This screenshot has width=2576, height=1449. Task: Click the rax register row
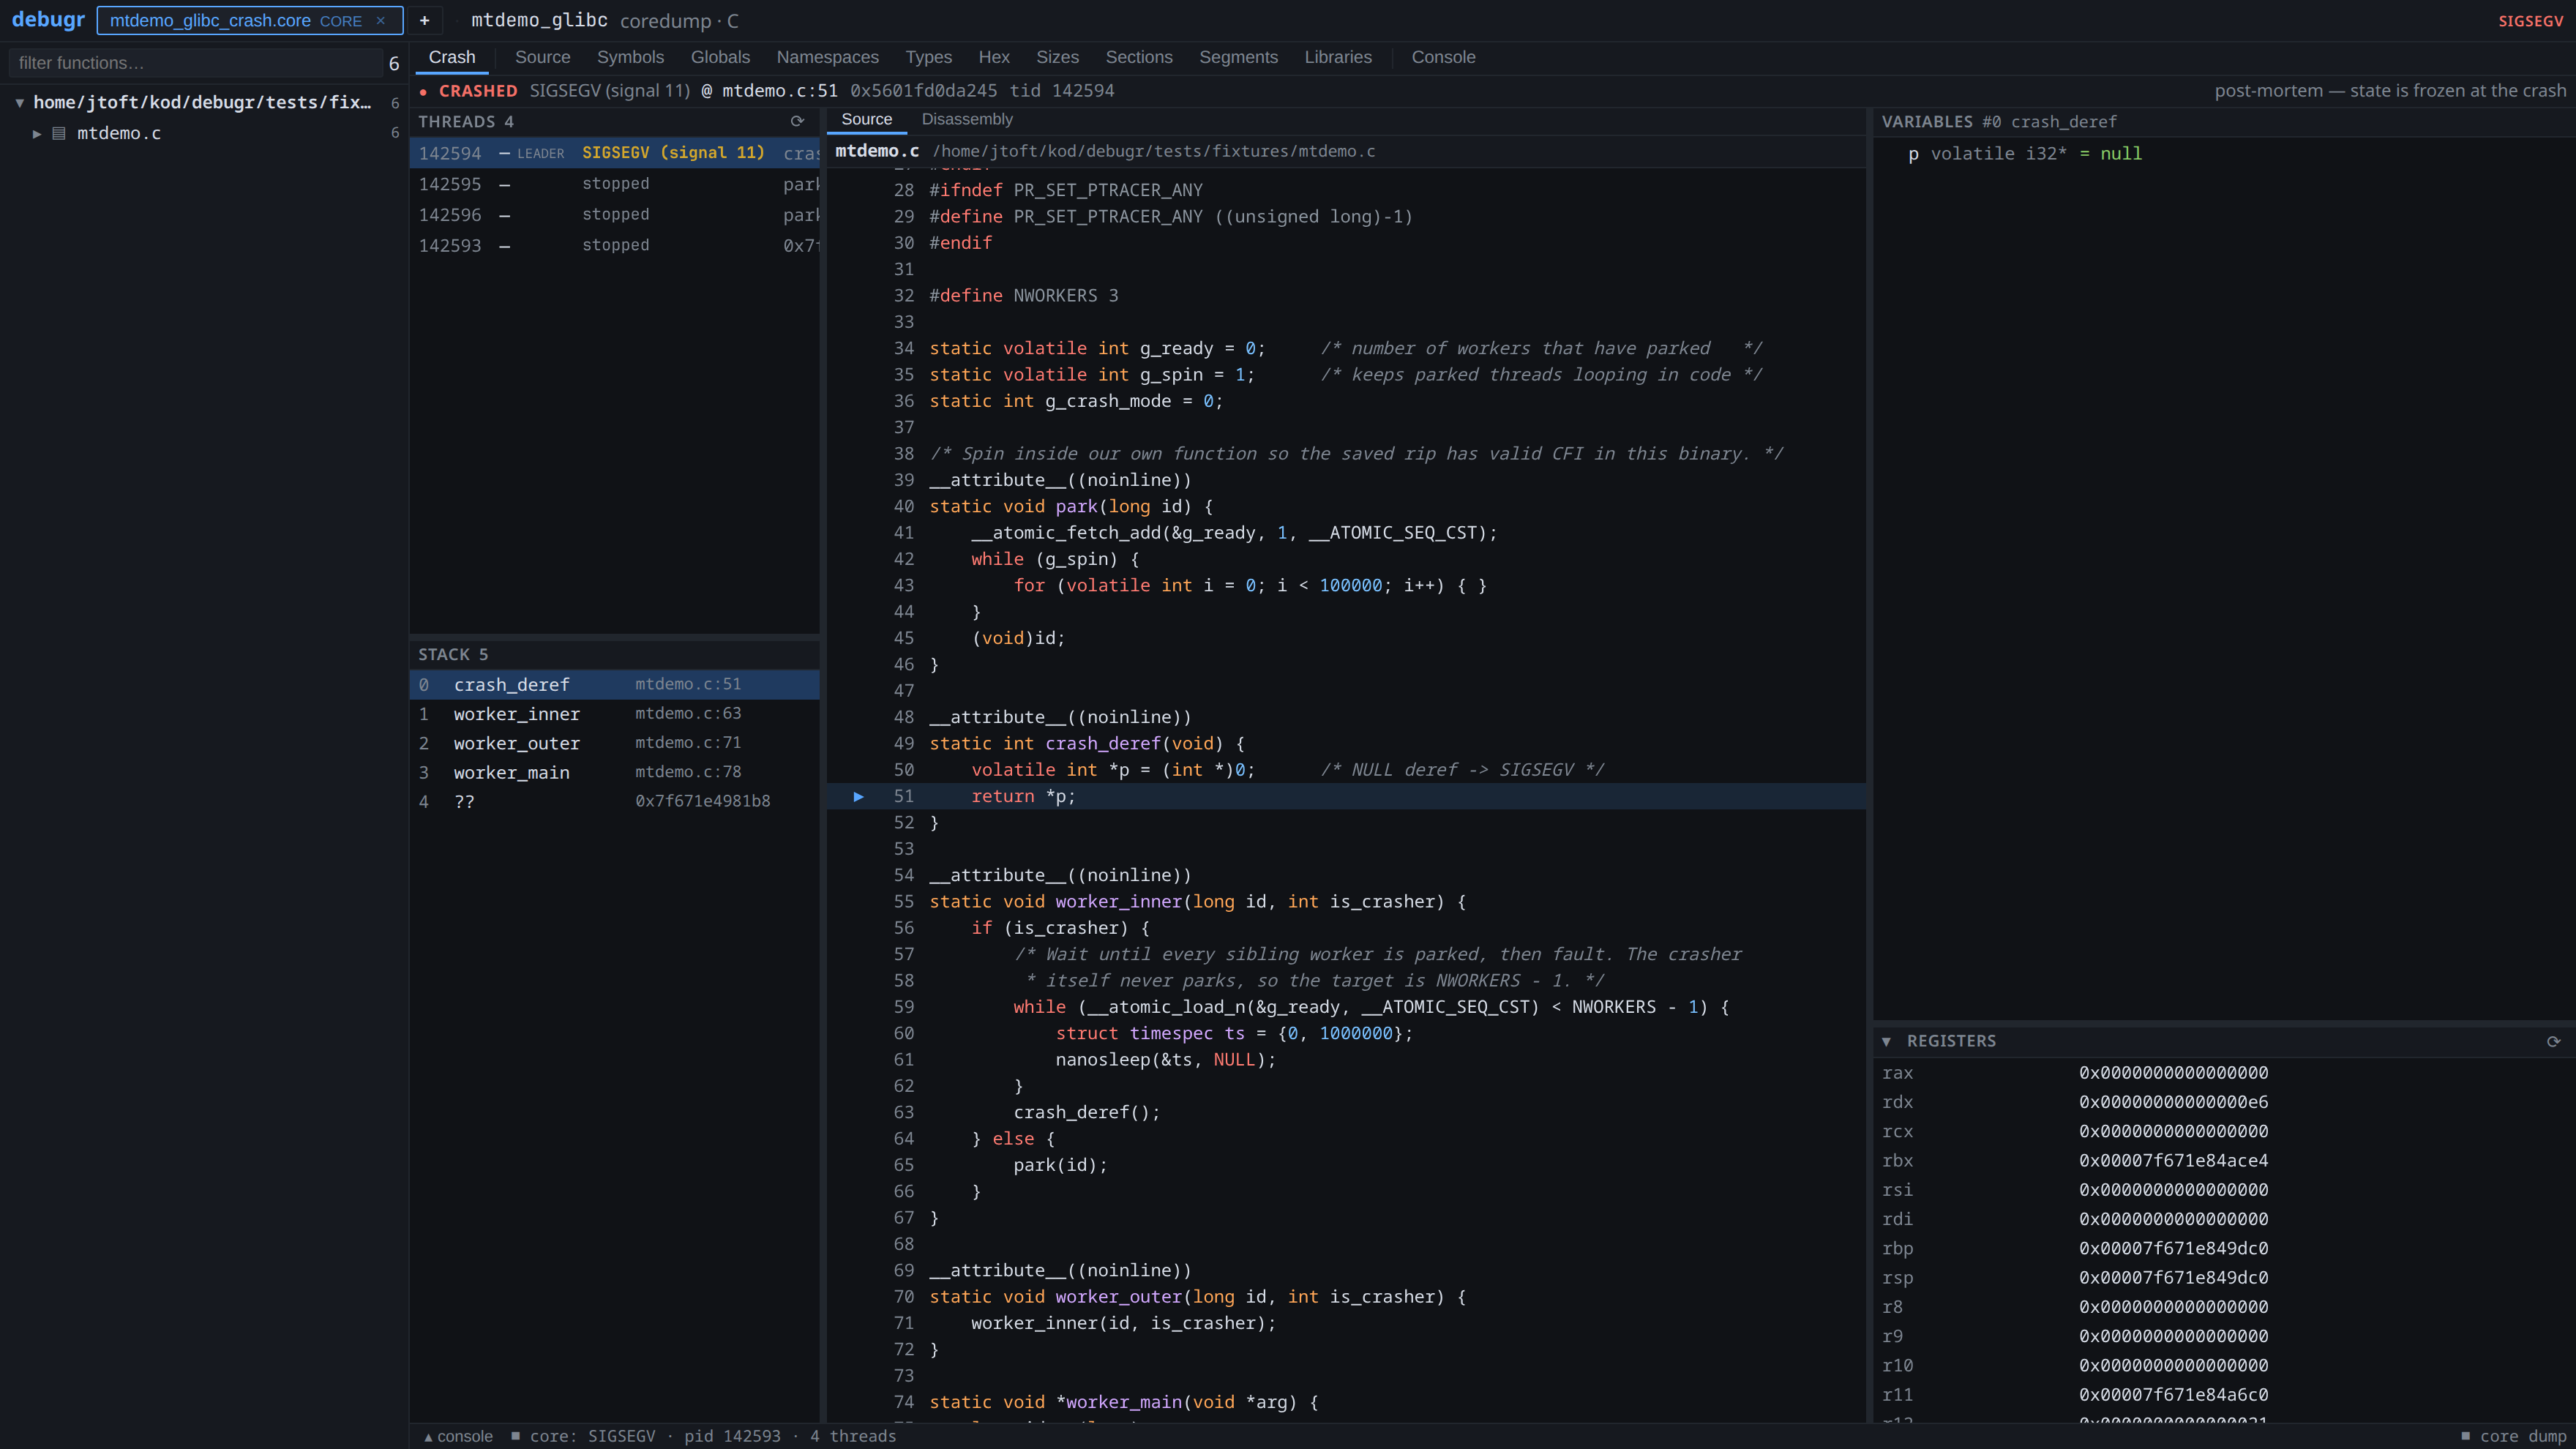2224,1073
